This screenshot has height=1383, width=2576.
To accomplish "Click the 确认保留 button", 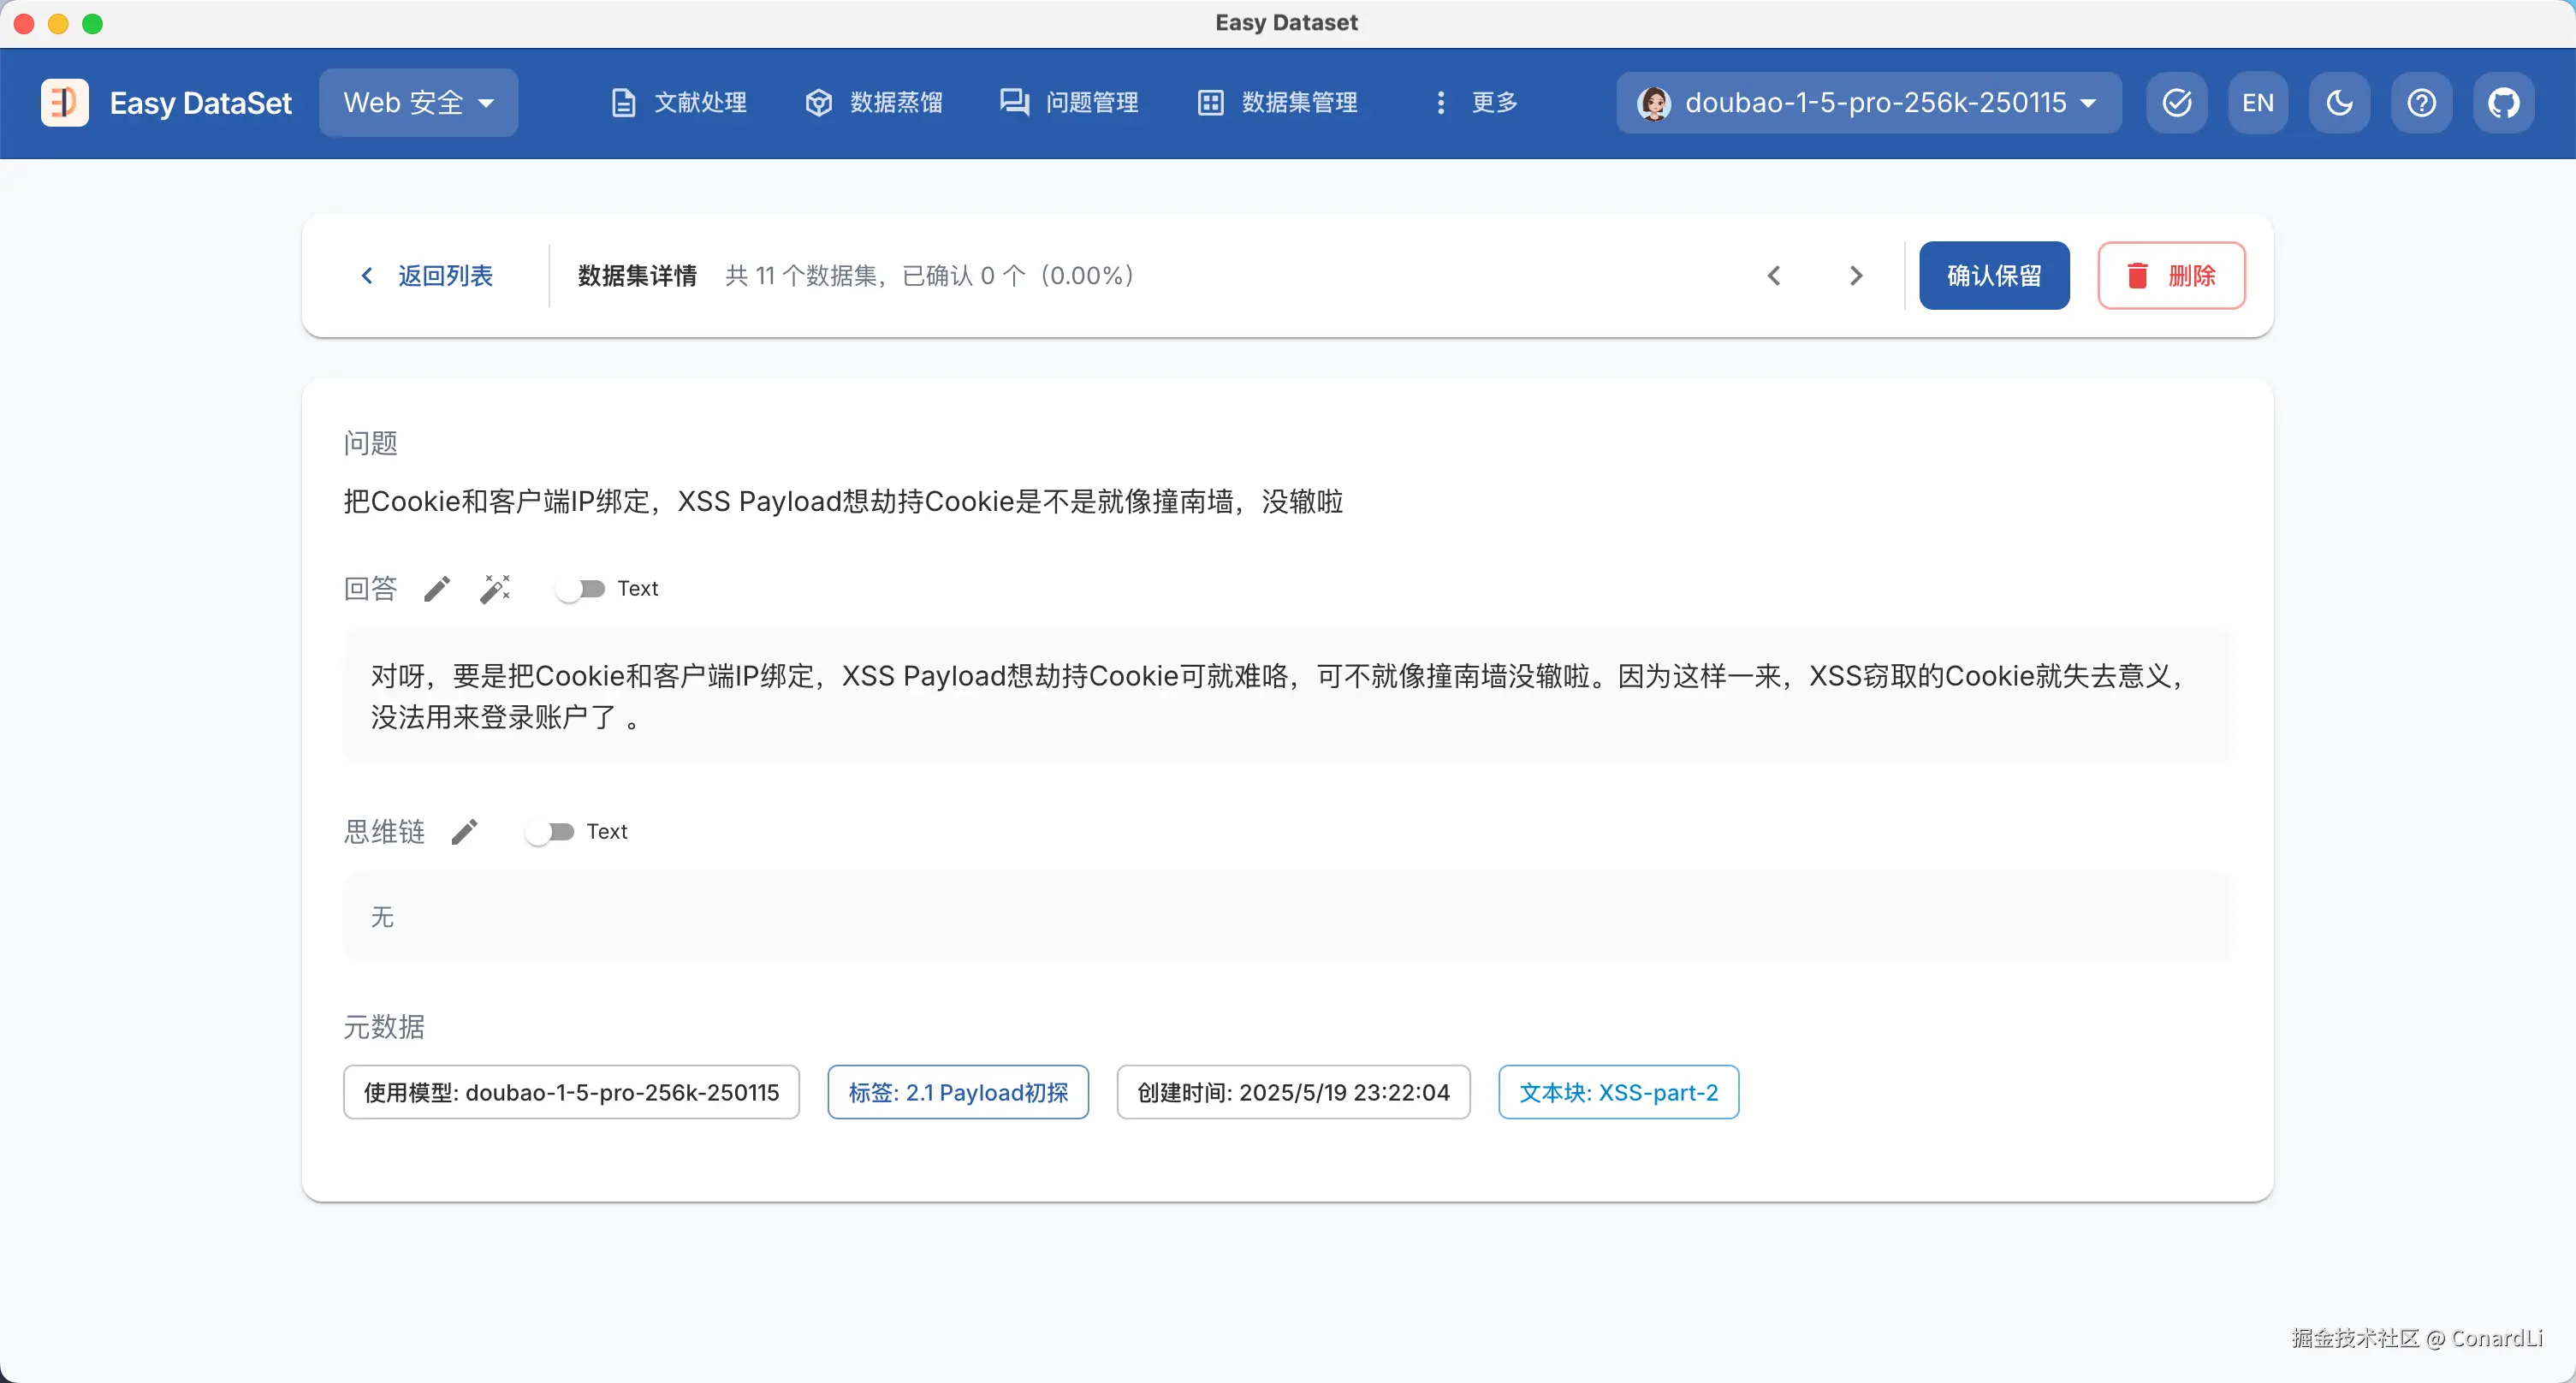I will tap(1993, 275).
